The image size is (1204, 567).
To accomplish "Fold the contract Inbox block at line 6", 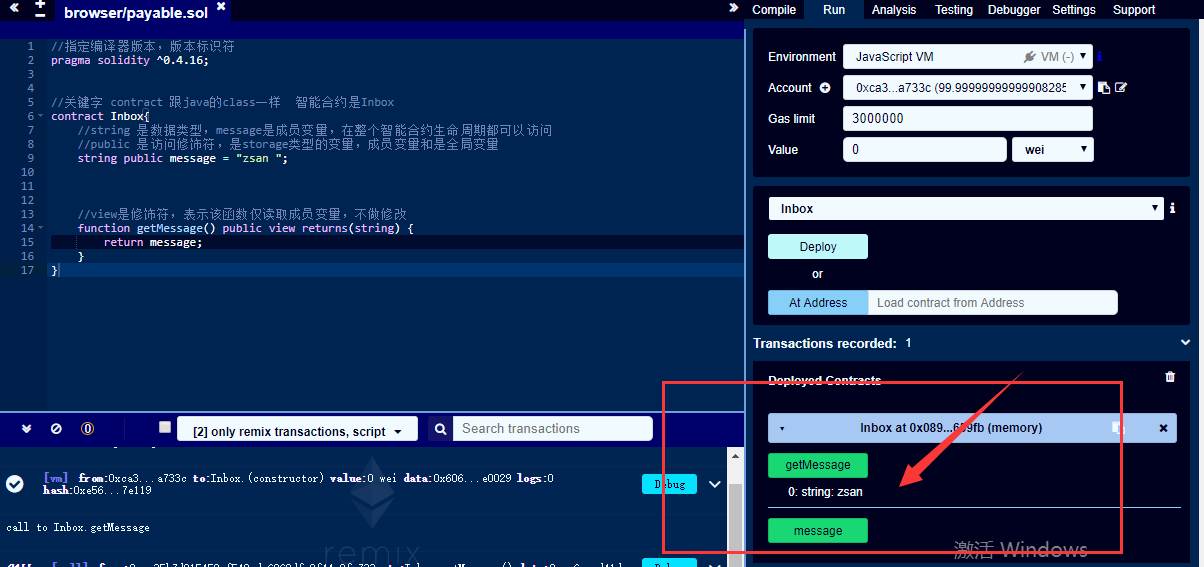I will point(41,117).
